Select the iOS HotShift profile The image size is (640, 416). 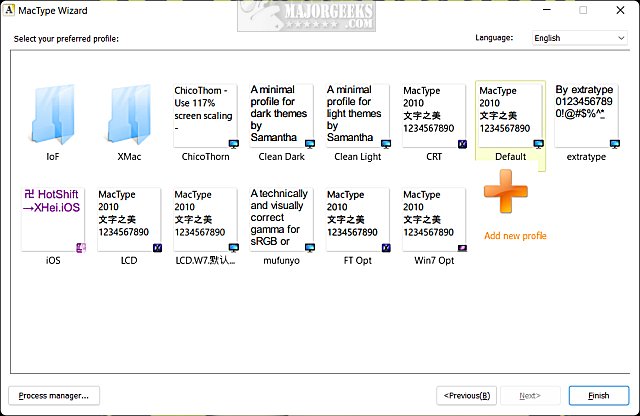[x=53, y=219]
